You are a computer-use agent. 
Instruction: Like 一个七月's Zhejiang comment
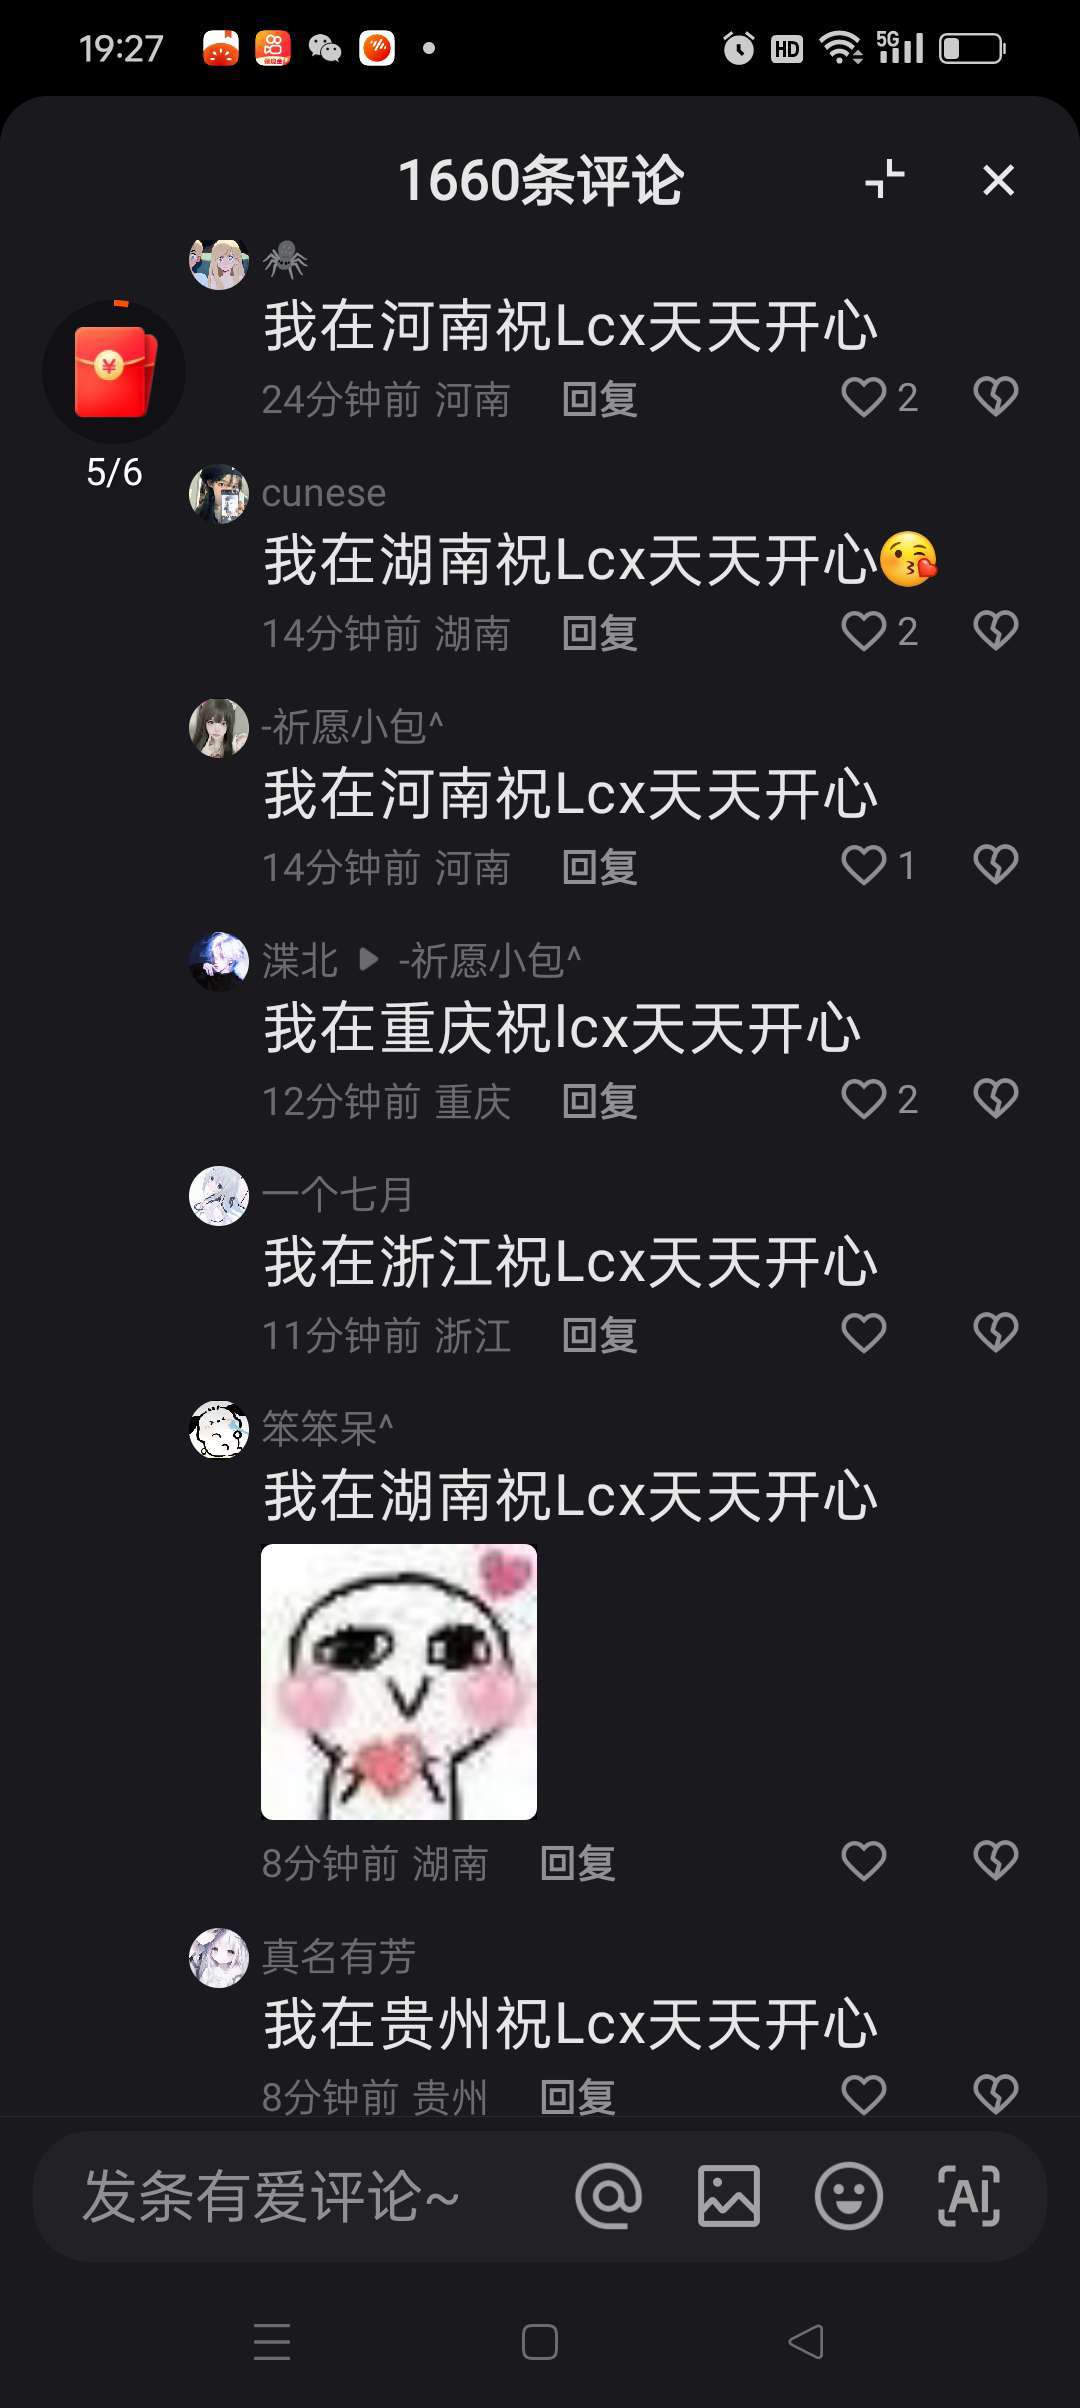tap(864, 1333)
